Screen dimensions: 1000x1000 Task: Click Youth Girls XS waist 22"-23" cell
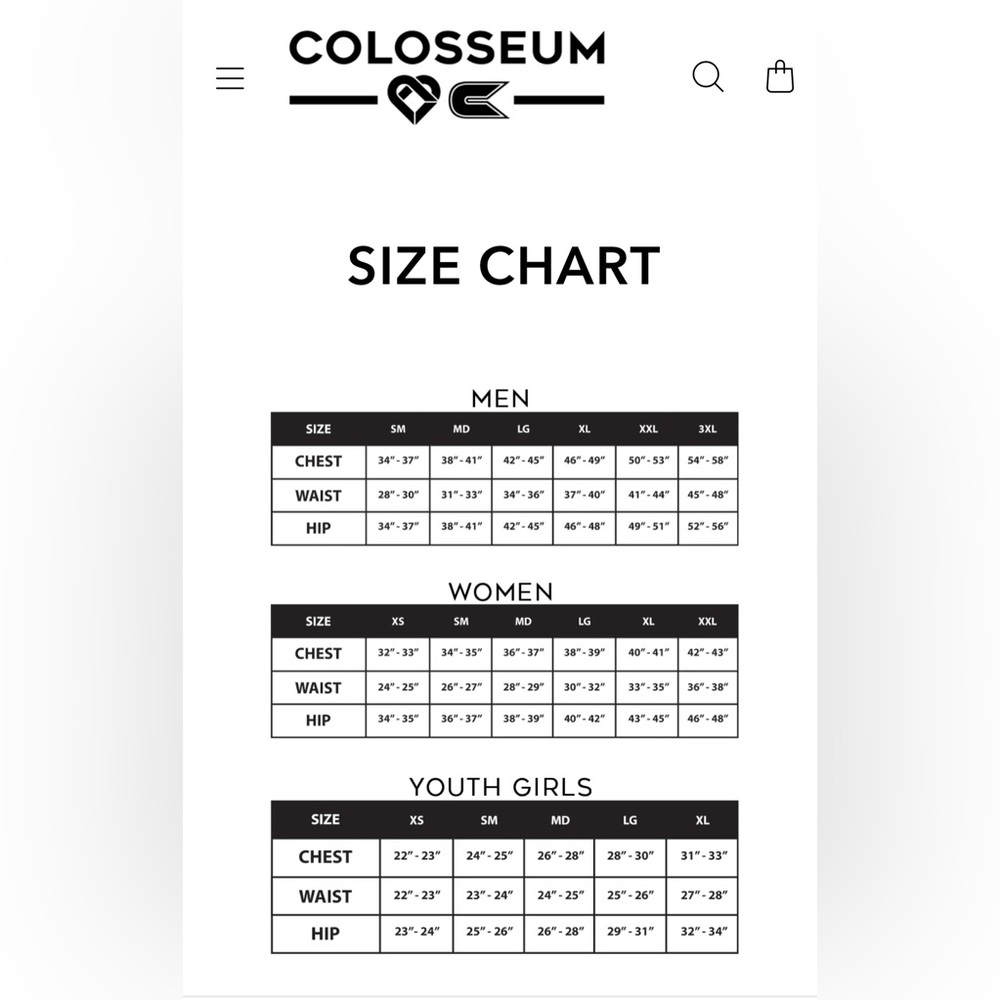[x=416, y=896]
